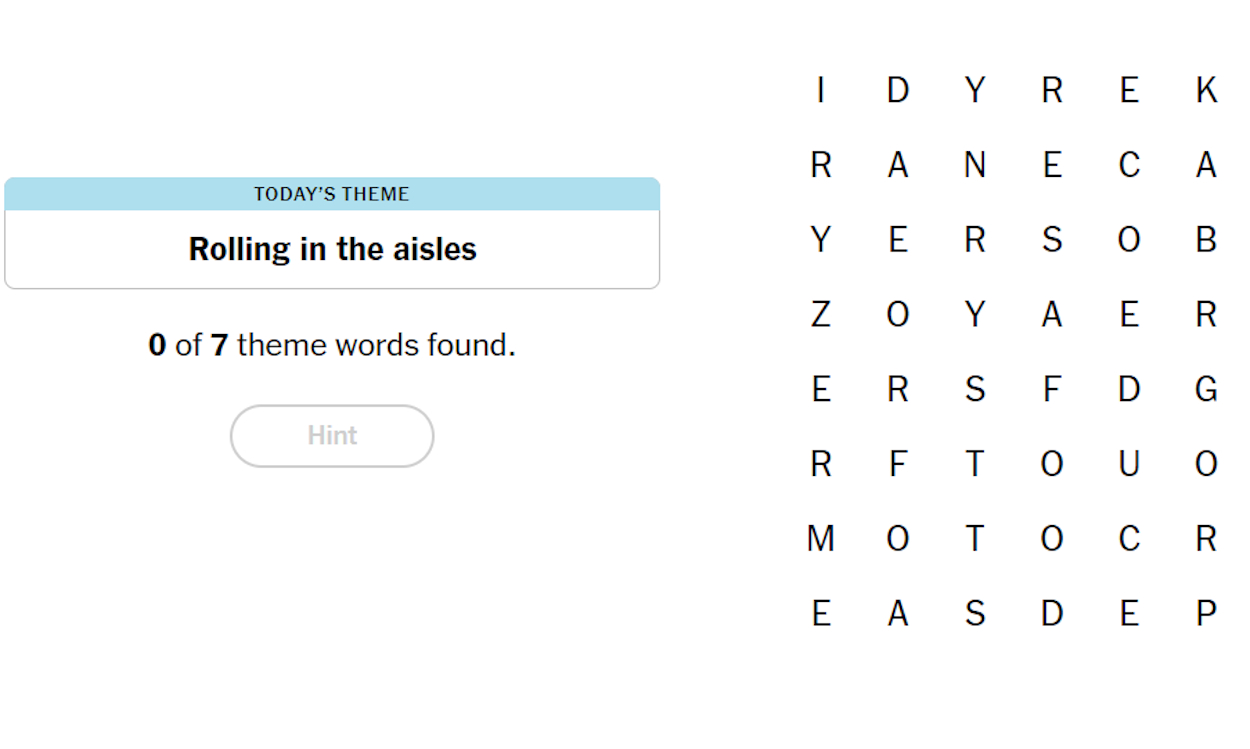Select the letter K ending the top row
This screenshot has width=1250, height=749.
tap(1206, 90)
